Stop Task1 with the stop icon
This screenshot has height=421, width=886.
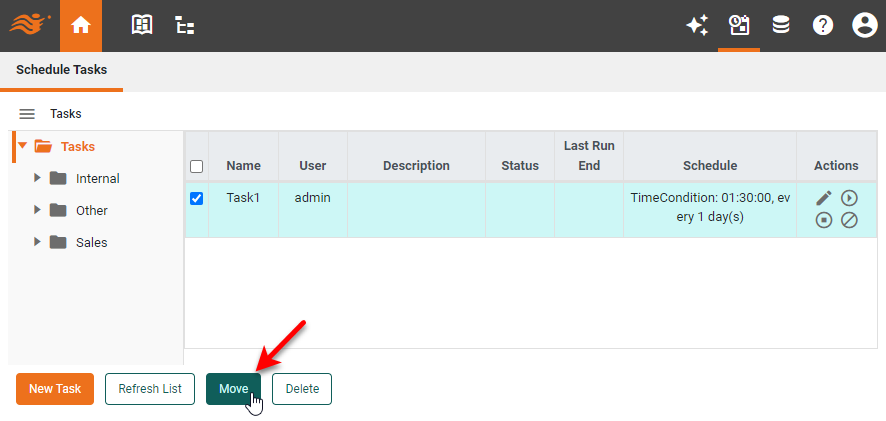point(824,220)
